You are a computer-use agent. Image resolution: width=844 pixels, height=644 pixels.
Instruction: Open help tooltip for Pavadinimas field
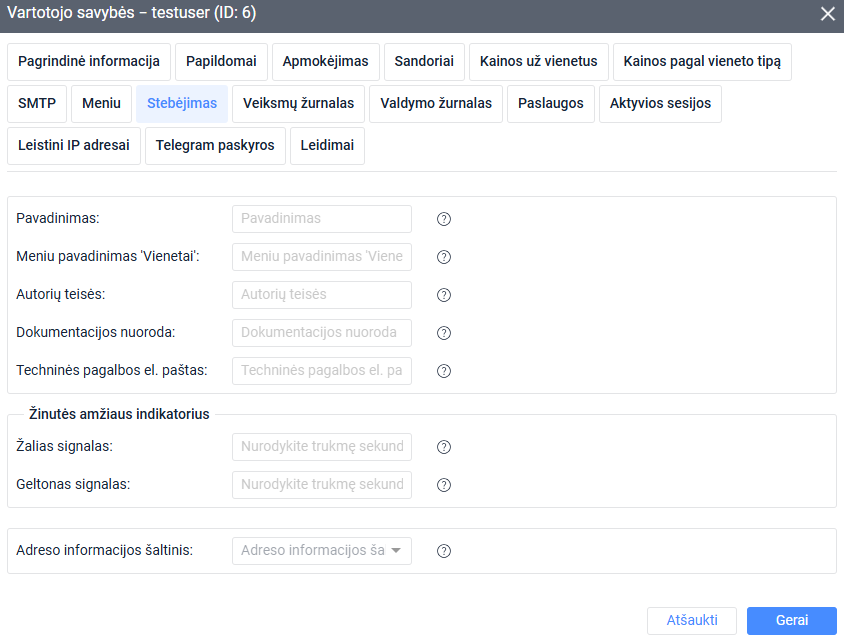click(x=444, y=218)
